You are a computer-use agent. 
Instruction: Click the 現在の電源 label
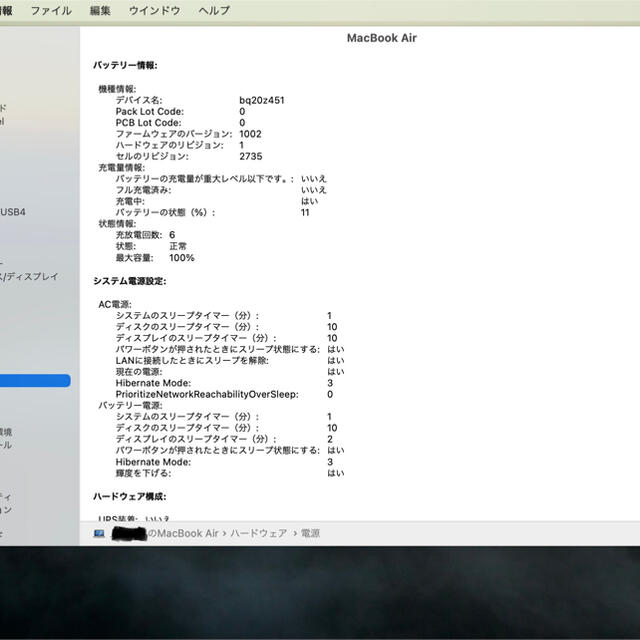click(x=139, y=372)
